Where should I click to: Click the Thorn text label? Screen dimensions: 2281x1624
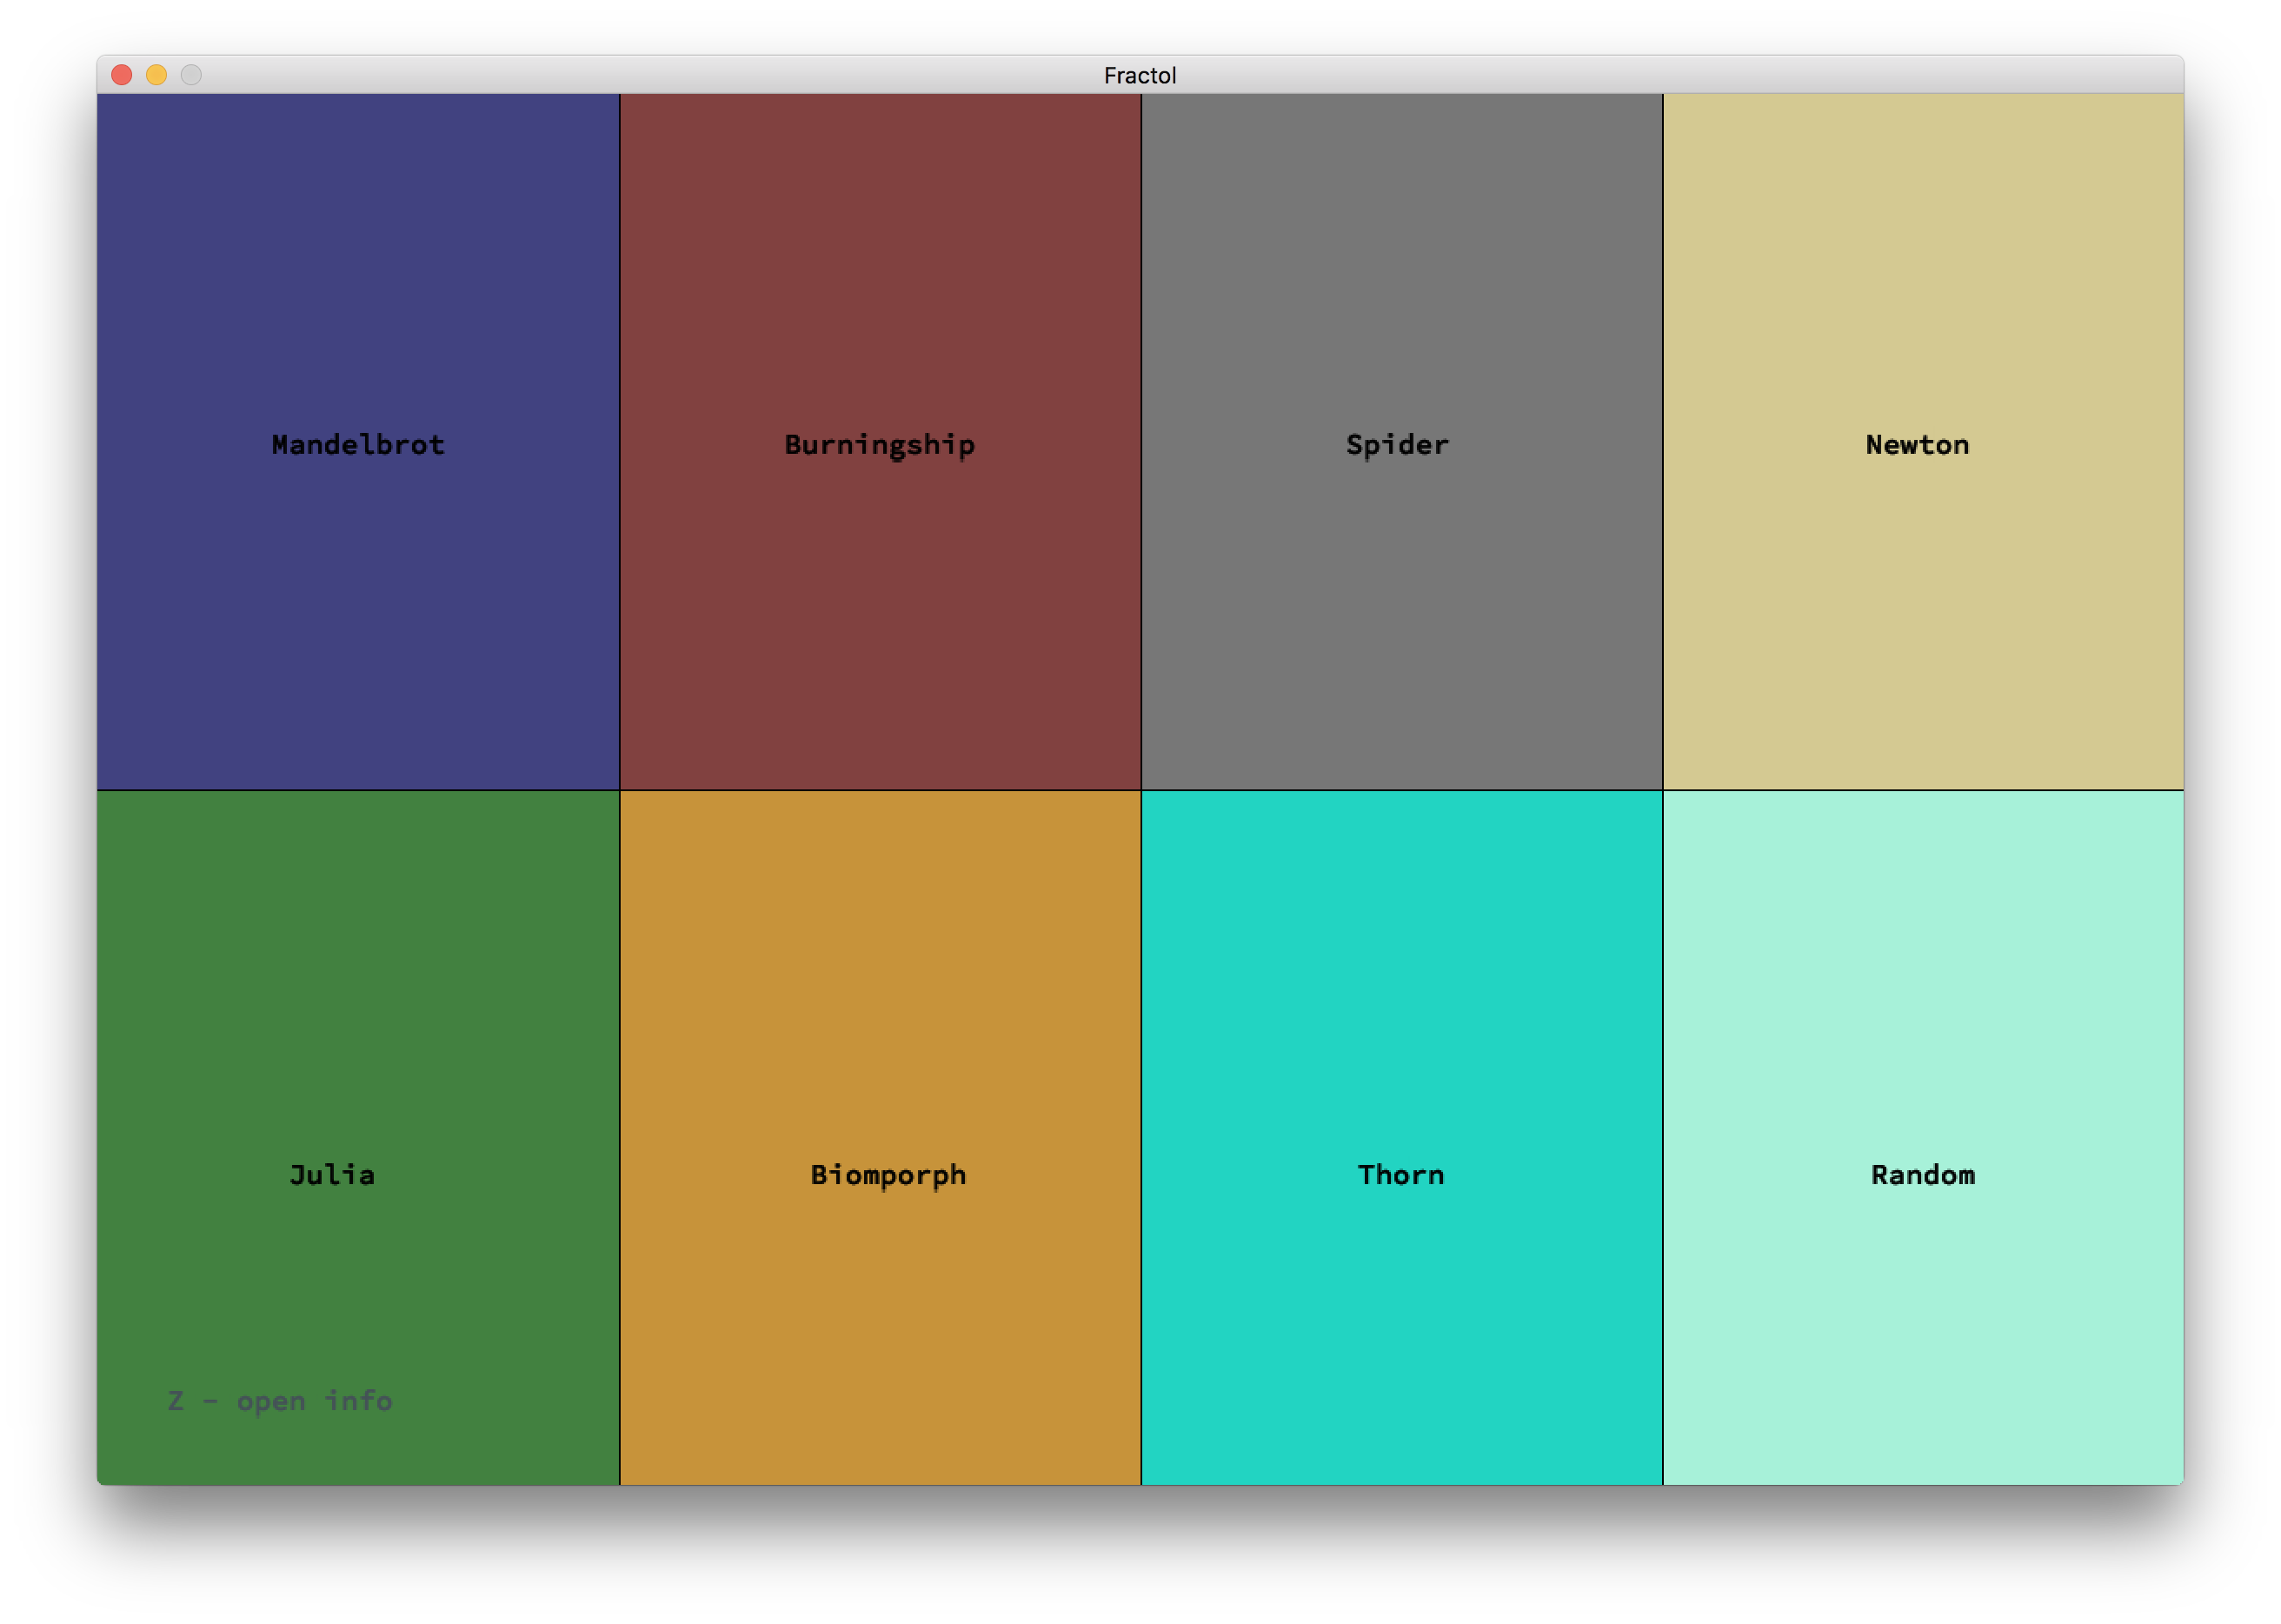1400,1175
